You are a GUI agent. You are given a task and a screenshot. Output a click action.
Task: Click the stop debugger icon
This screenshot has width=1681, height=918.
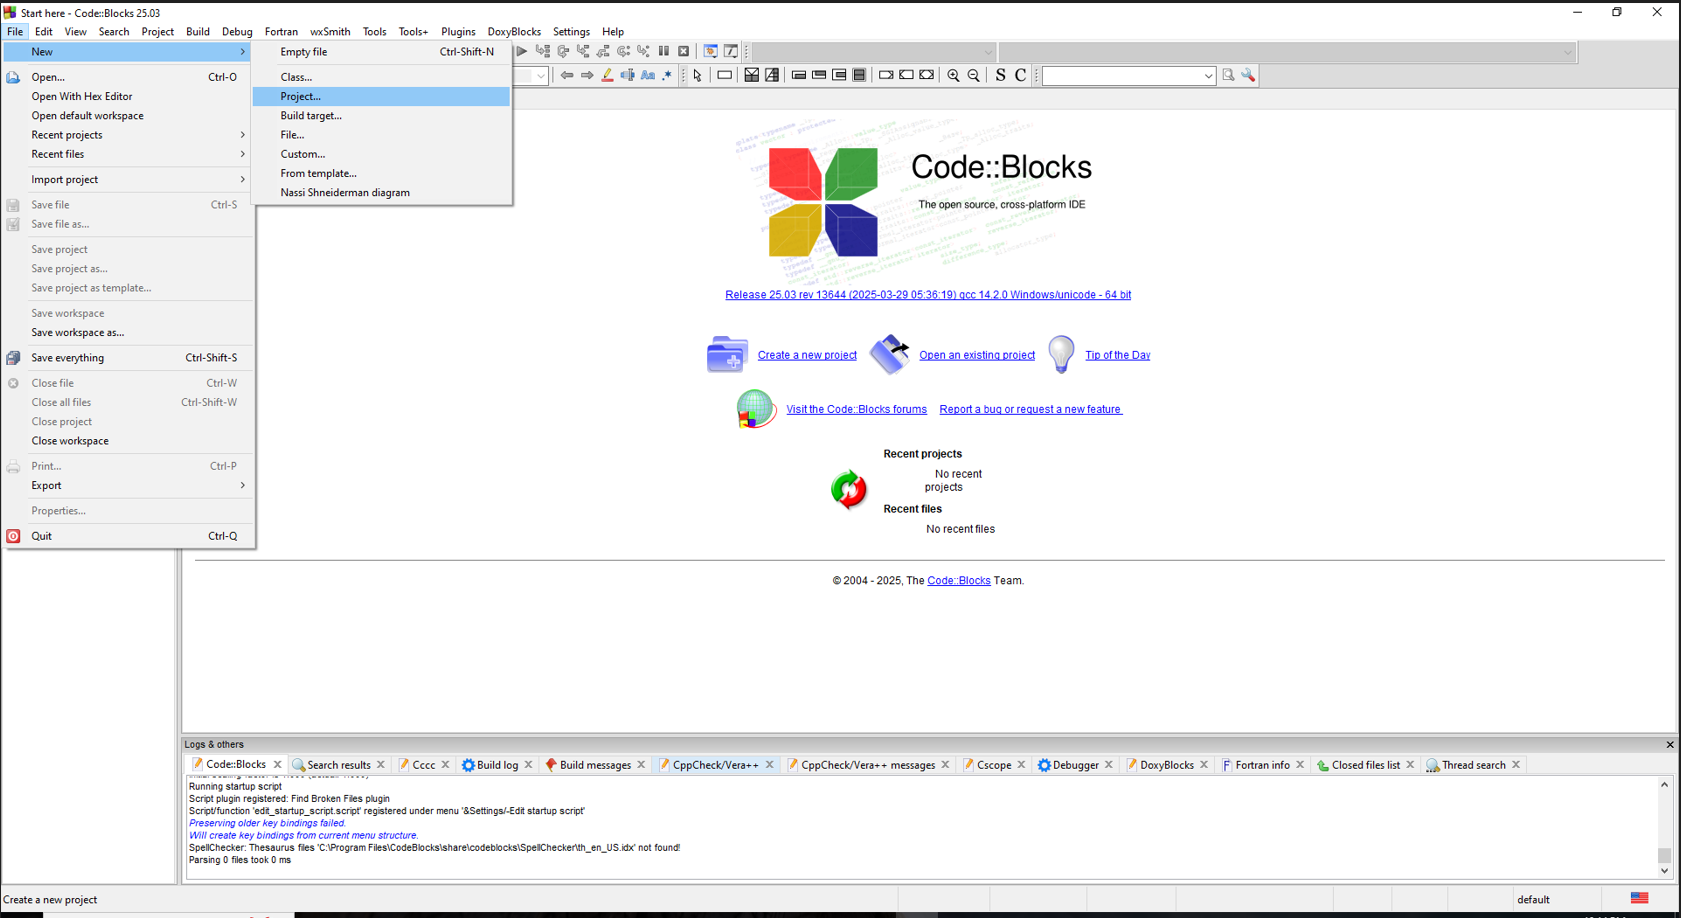(684, 51)
